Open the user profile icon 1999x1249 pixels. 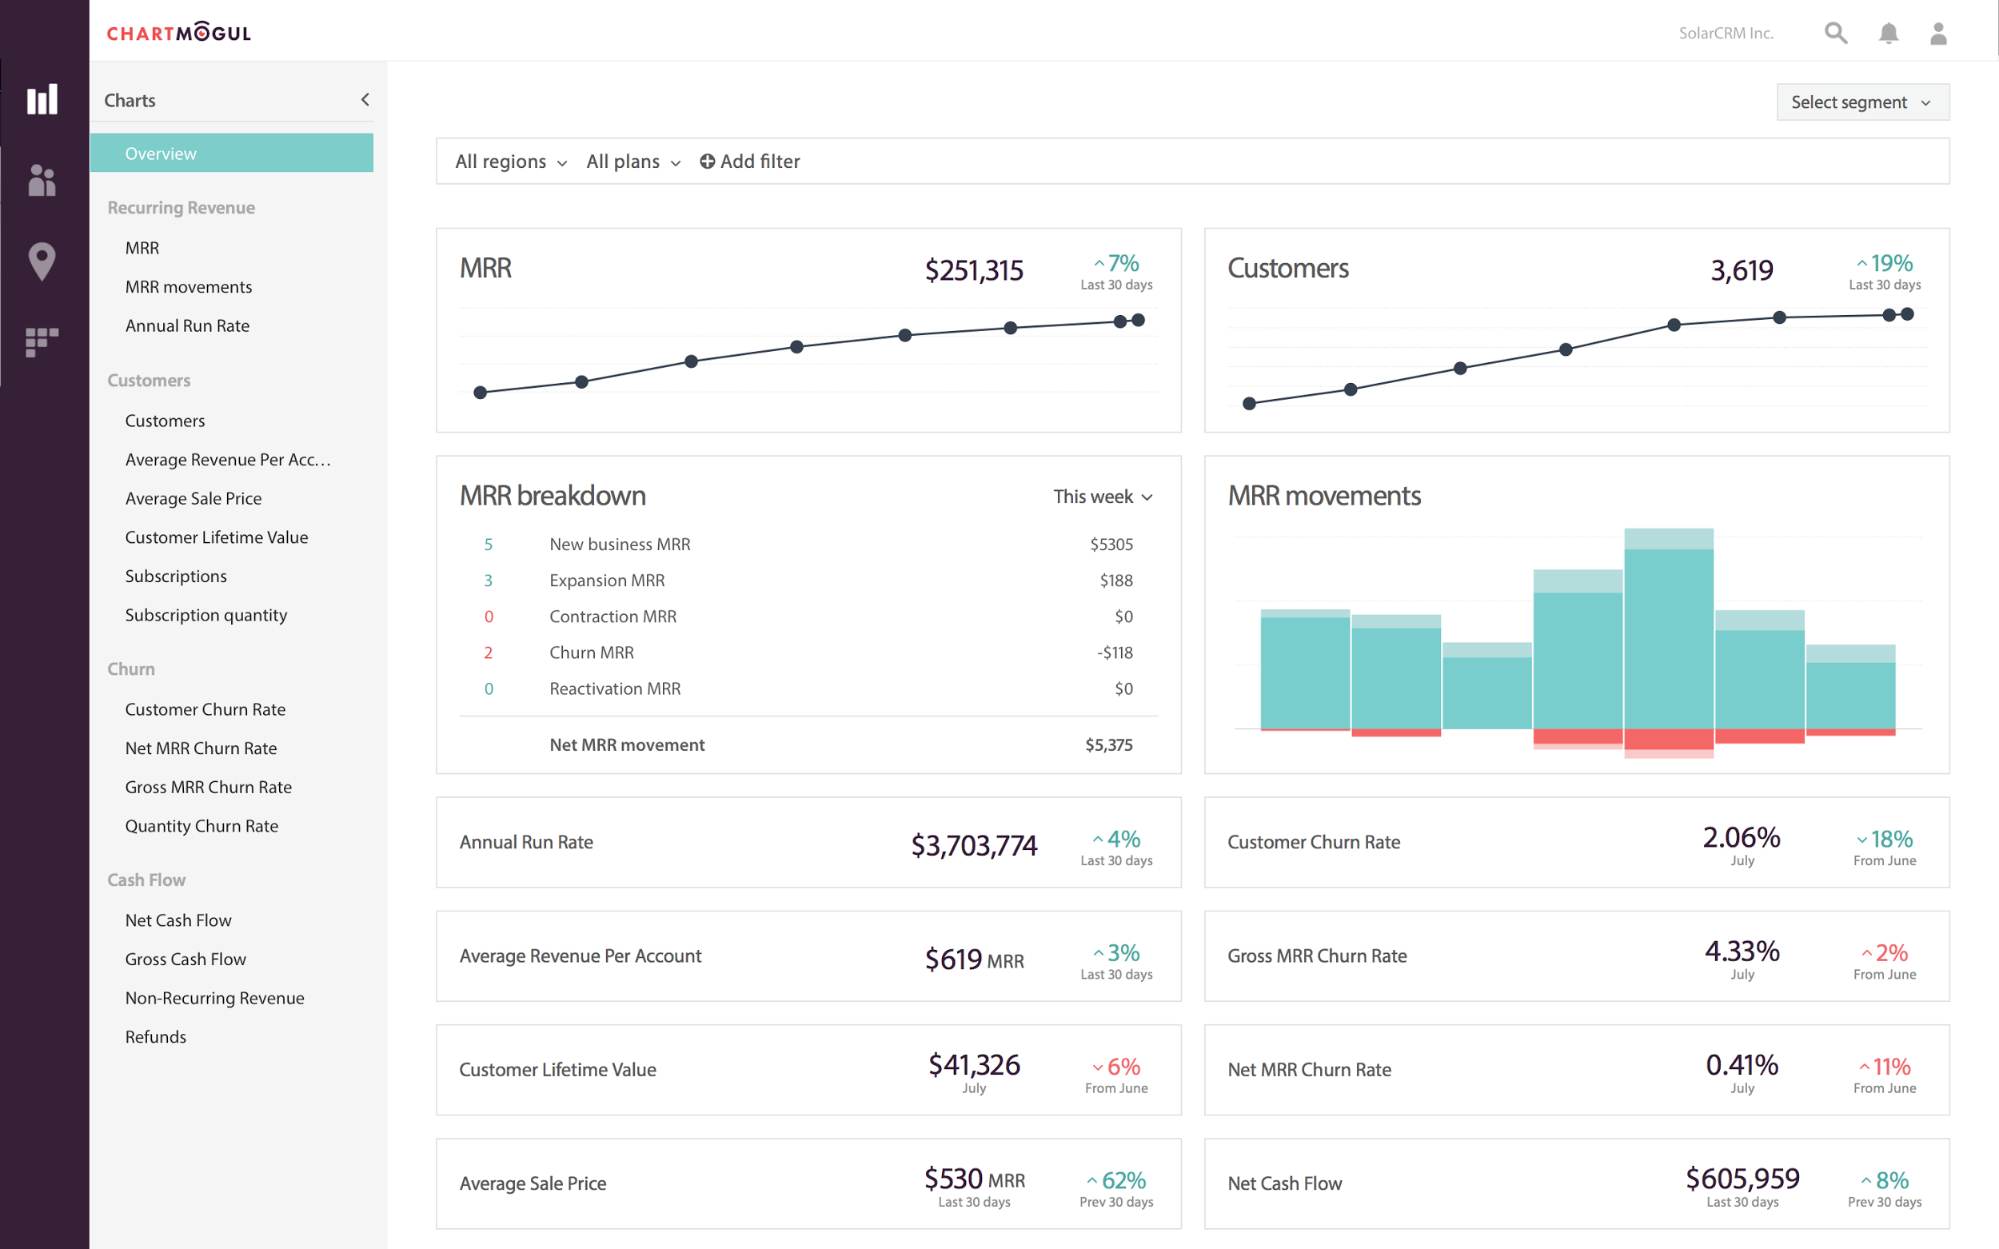coord(1938,33)
